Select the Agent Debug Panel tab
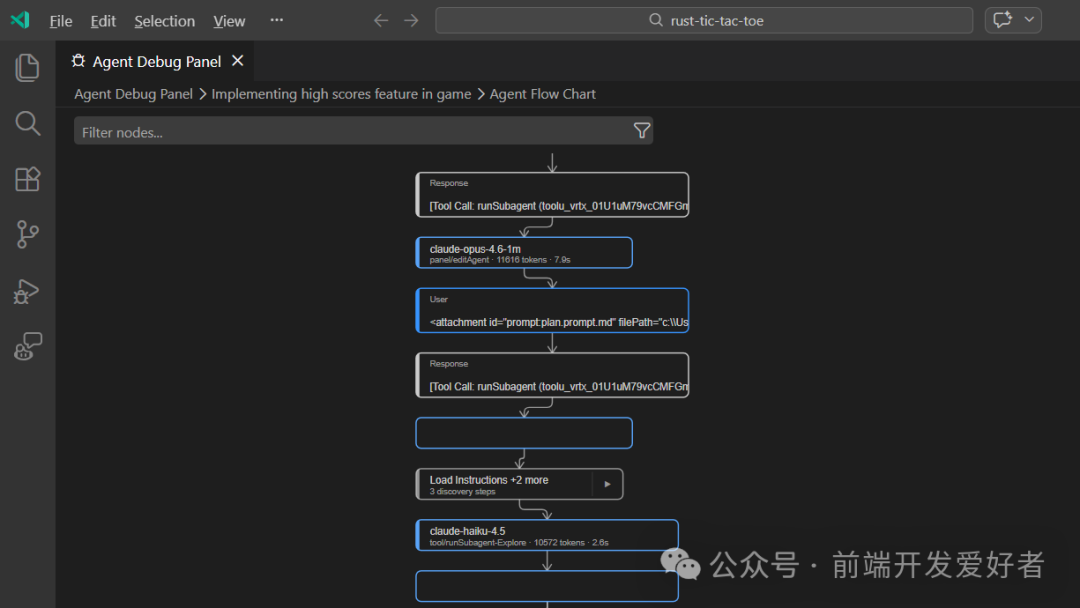Viewport: 1080px width, 608px height. (156, 62)
